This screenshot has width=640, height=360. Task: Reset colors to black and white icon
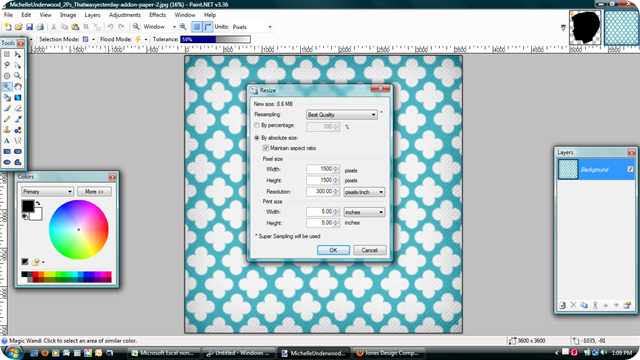(x=25, y=216)
